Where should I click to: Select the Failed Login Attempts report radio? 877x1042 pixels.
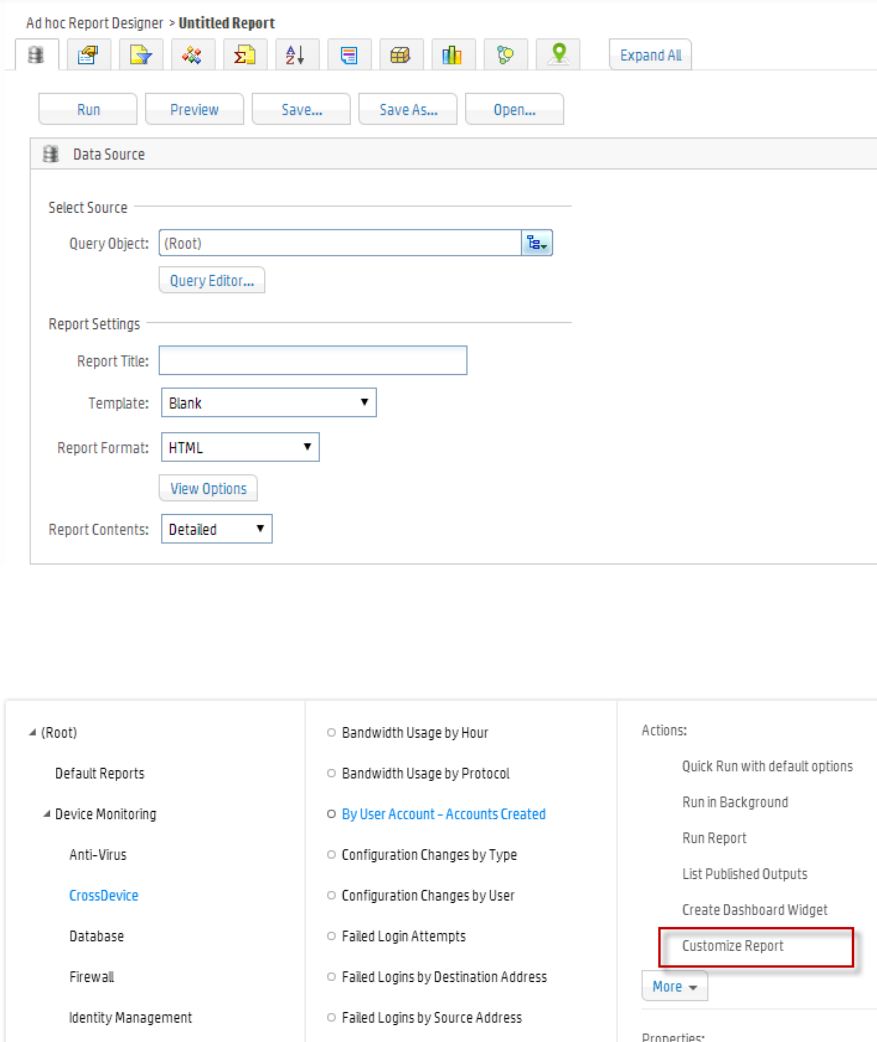(332, 937)
